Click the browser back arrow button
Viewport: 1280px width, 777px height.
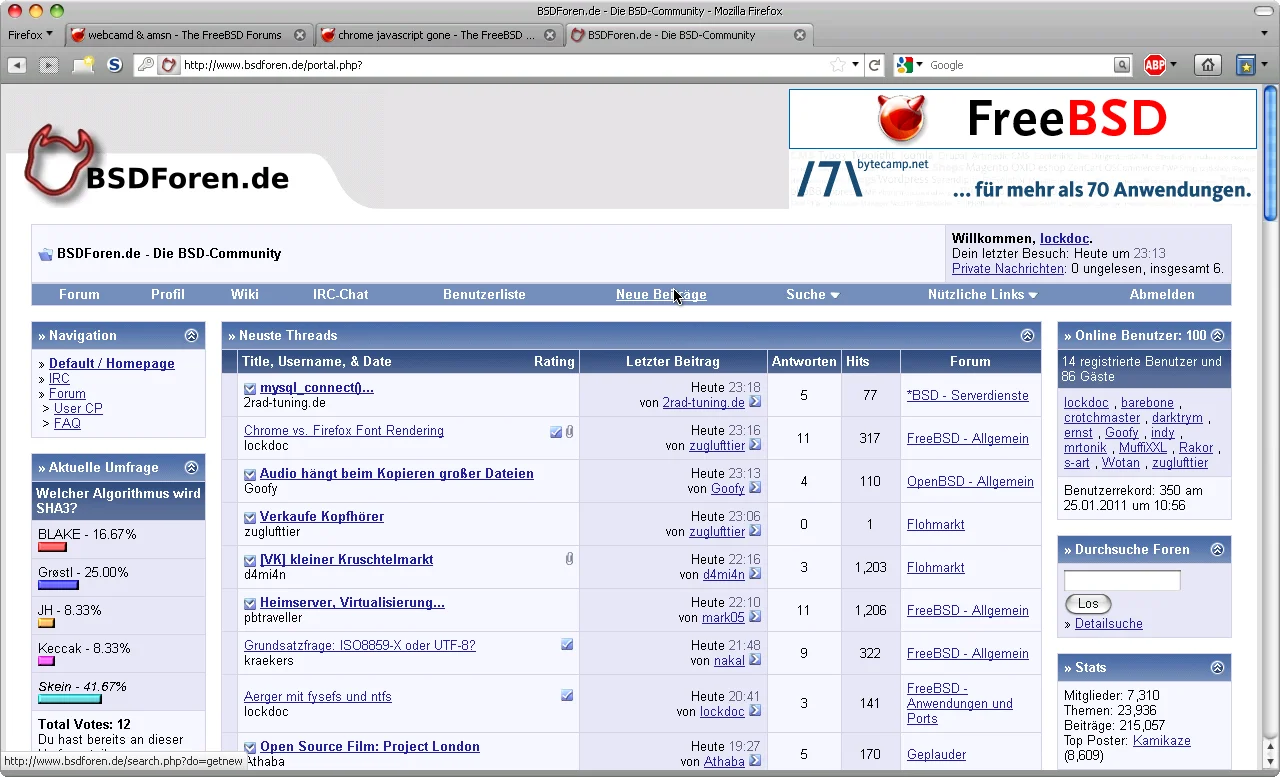(x=17, y=65)
